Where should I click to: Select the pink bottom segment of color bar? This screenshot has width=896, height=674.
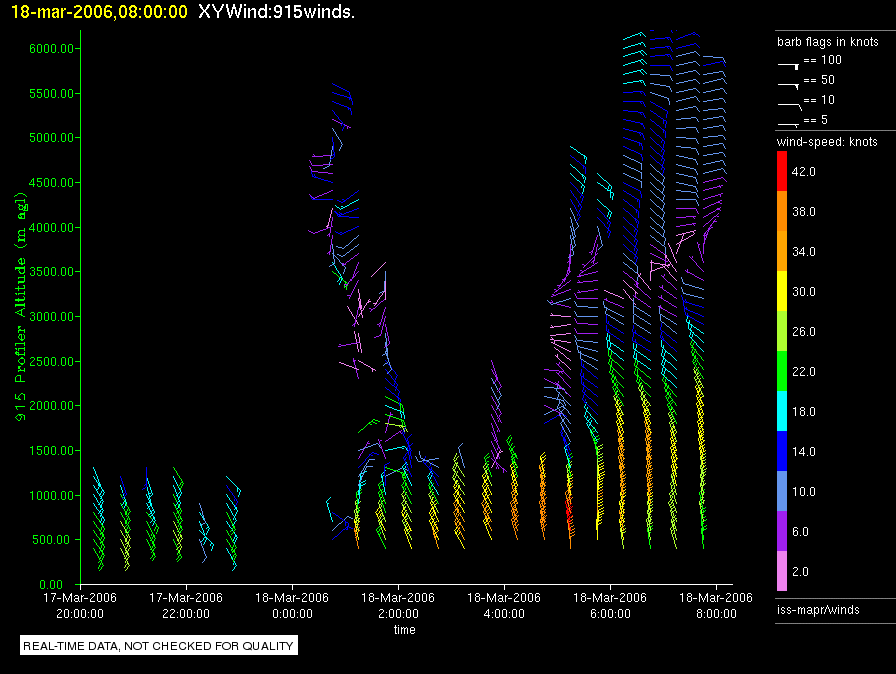pos(782,572)
